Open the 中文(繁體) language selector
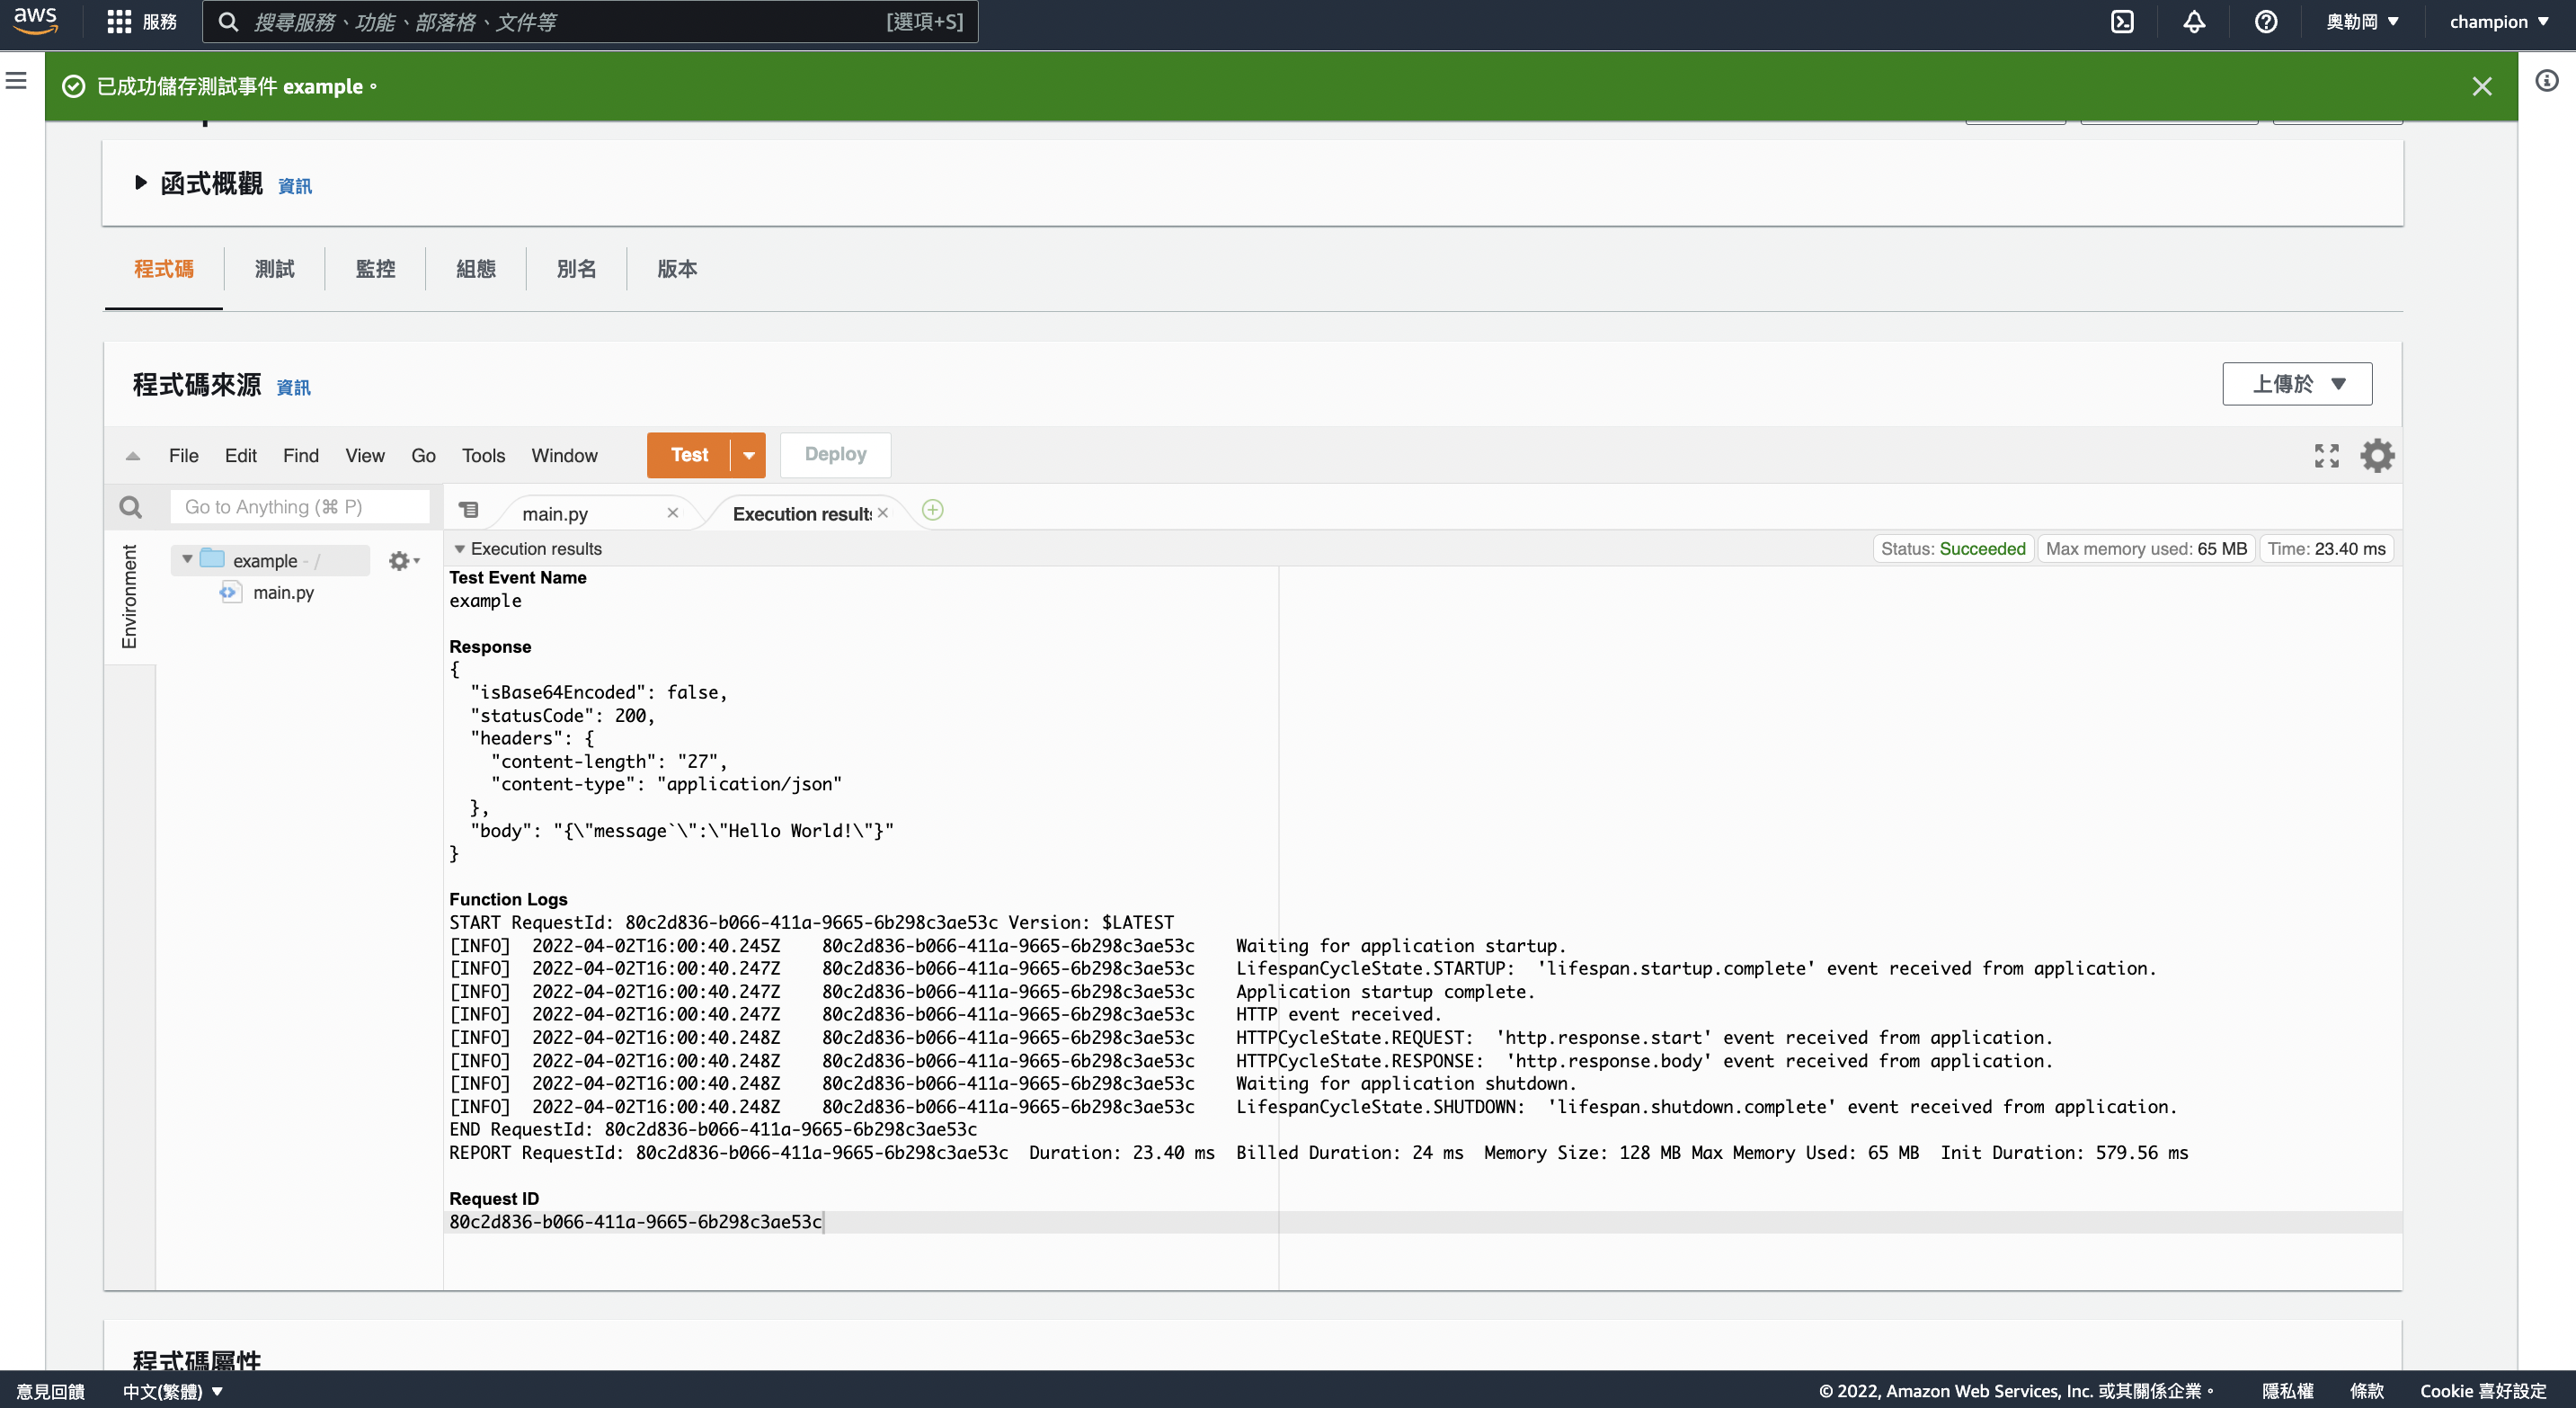2576x1408 pixels. tap(172, 1391)
